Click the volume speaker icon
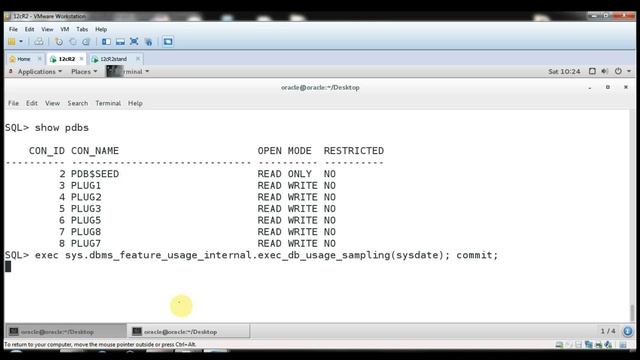The image size is (640, 360). point(604,71)
